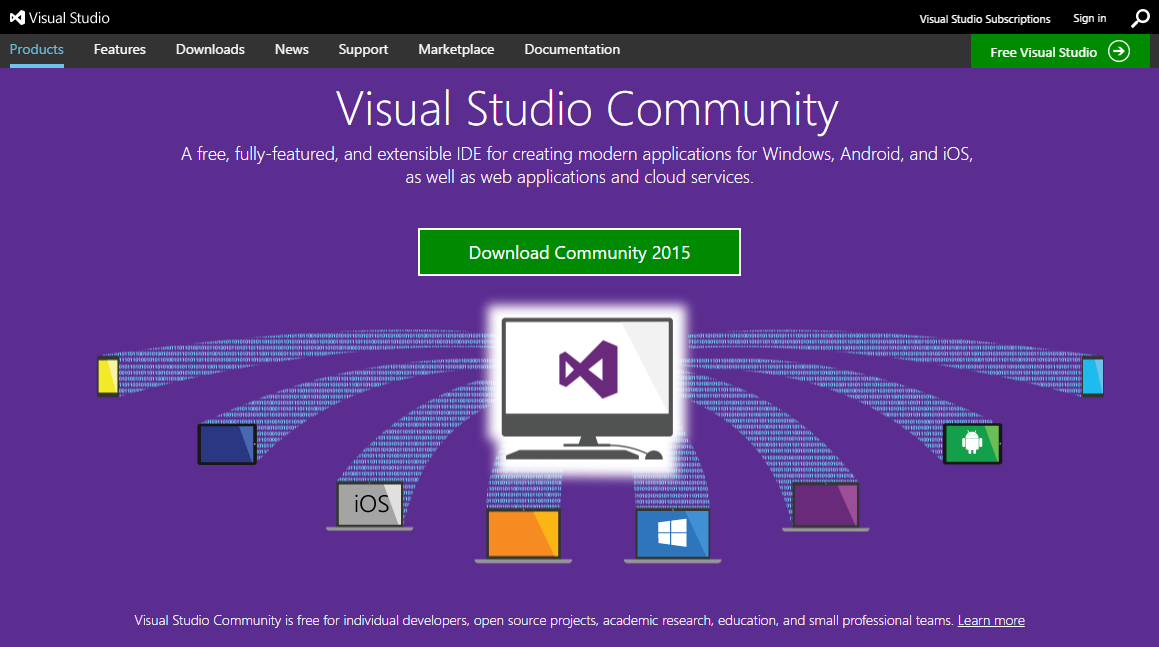Viewport: 1159px width, 647px height.
Task: Click the Free Visual Studio button
Action: tap(1060, 51)
